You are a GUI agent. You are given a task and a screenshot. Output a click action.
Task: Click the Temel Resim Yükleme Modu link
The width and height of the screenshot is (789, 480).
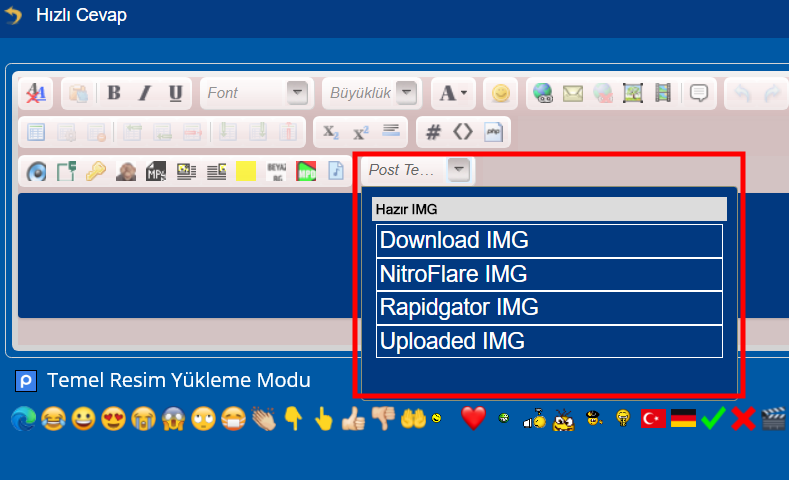(179, 380)
